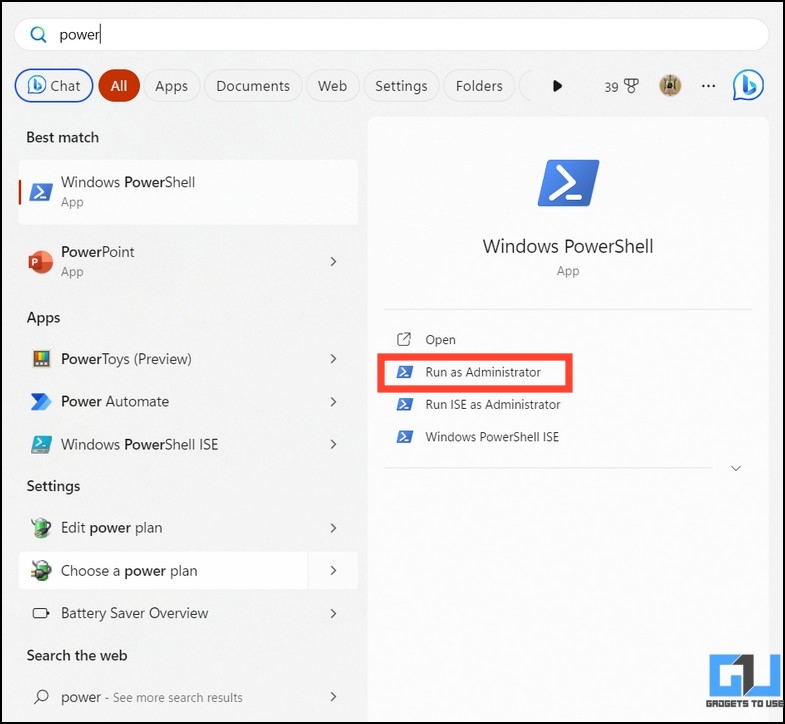
Task: Open the three-dots options menu
Action: point(708,86)
